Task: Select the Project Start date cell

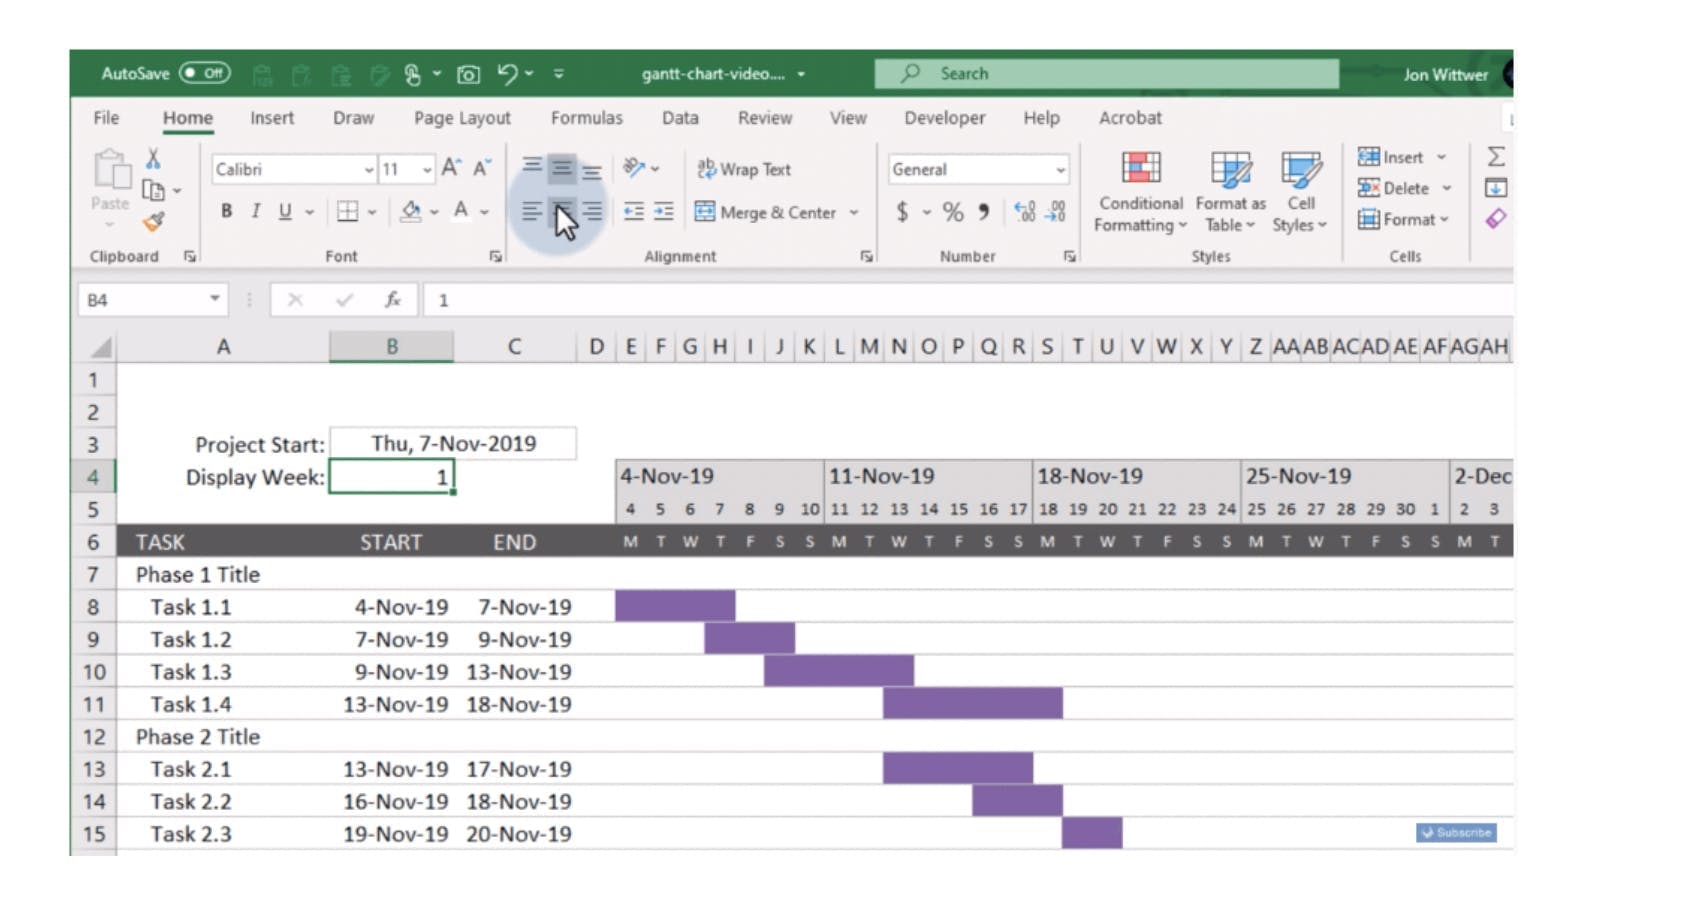Action: (x=453, y=443)
